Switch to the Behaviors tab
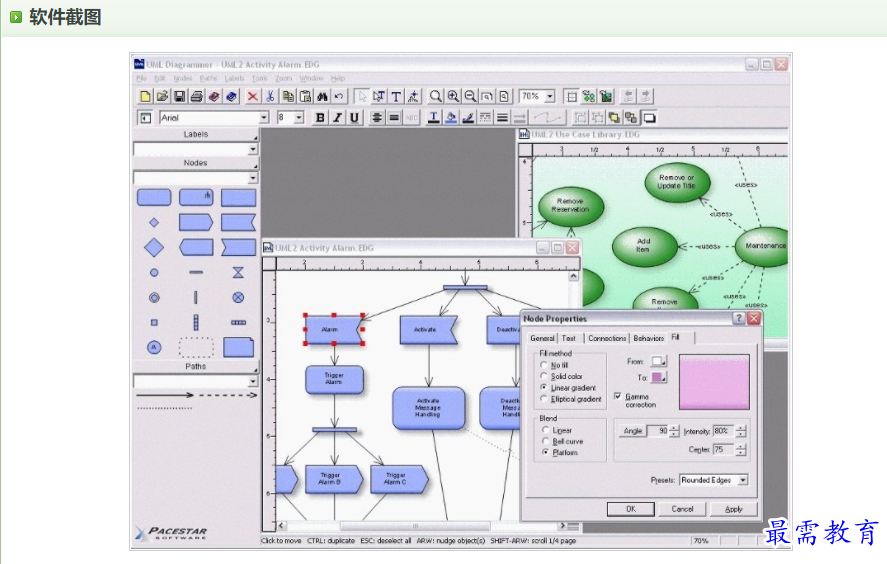887x564 pixels. 648,338
